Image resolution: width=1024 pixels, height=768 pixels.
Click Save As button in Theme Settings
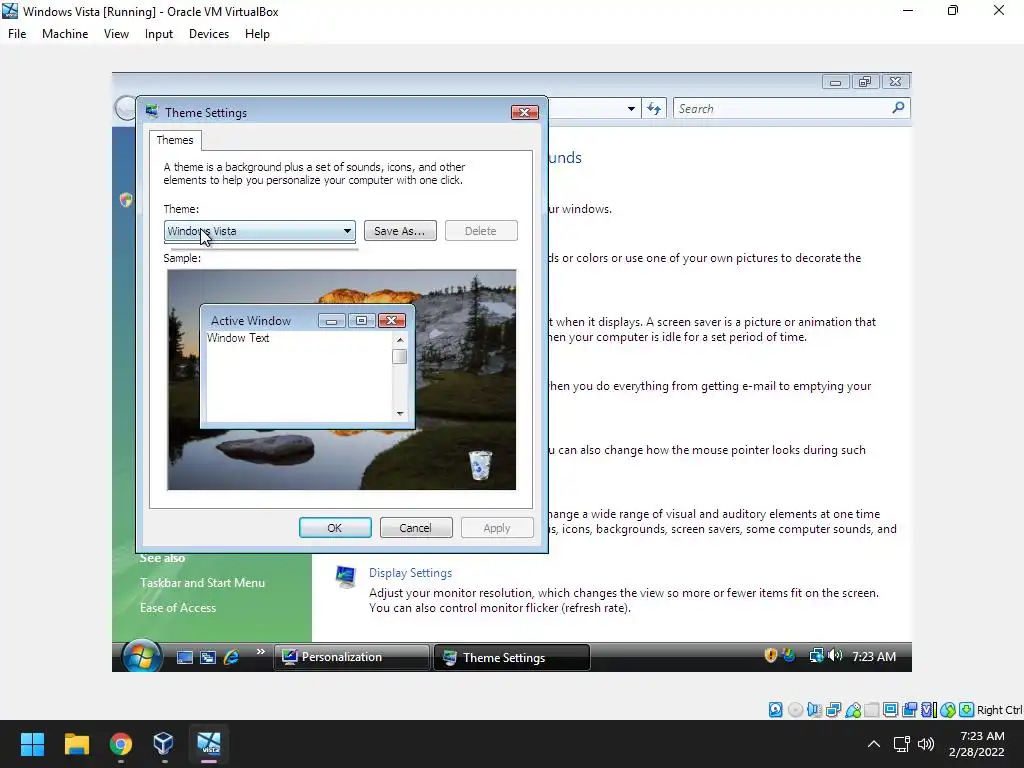400,231
